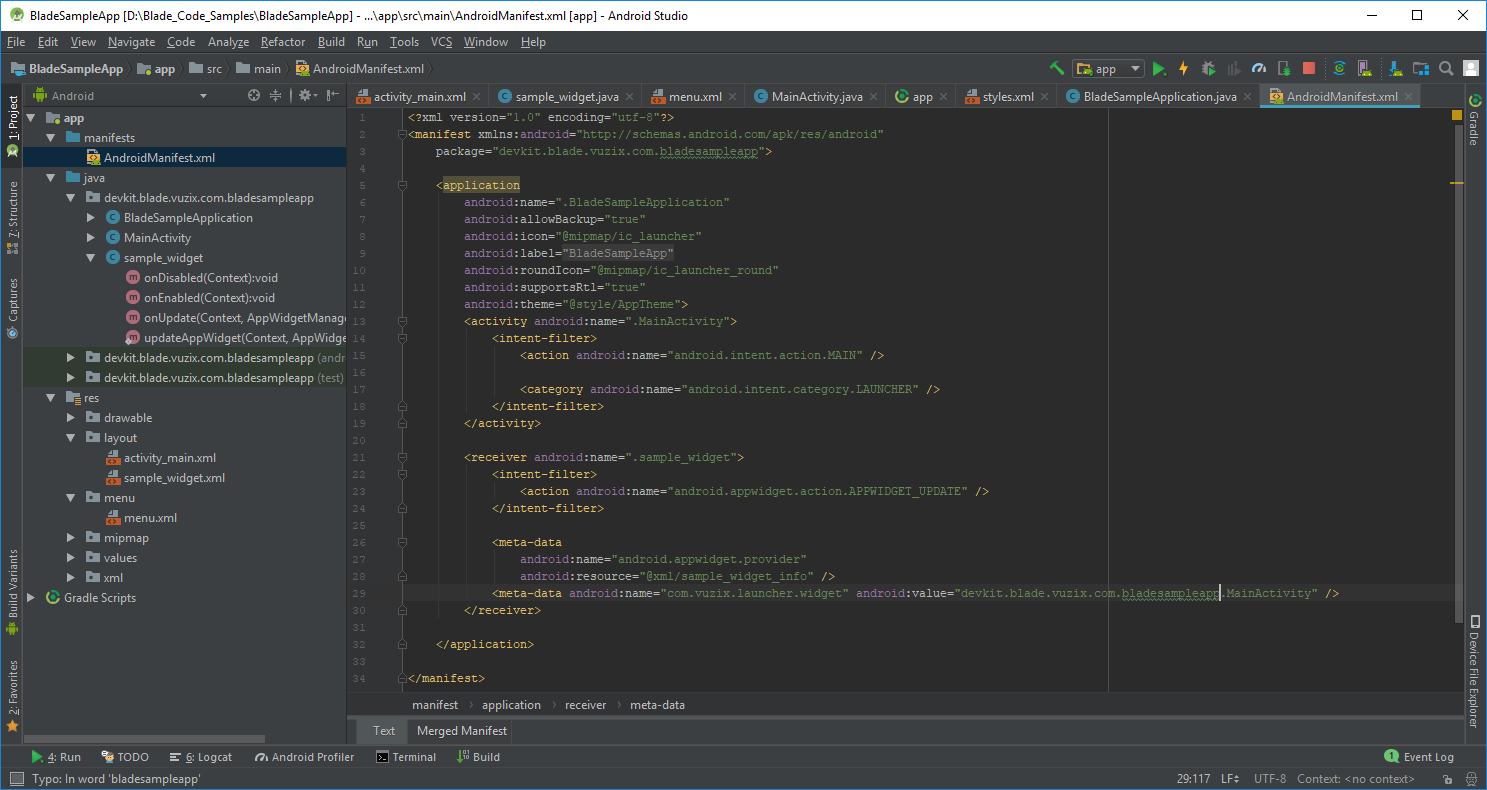Collapse the sample_widget class node

pos(91,258)
